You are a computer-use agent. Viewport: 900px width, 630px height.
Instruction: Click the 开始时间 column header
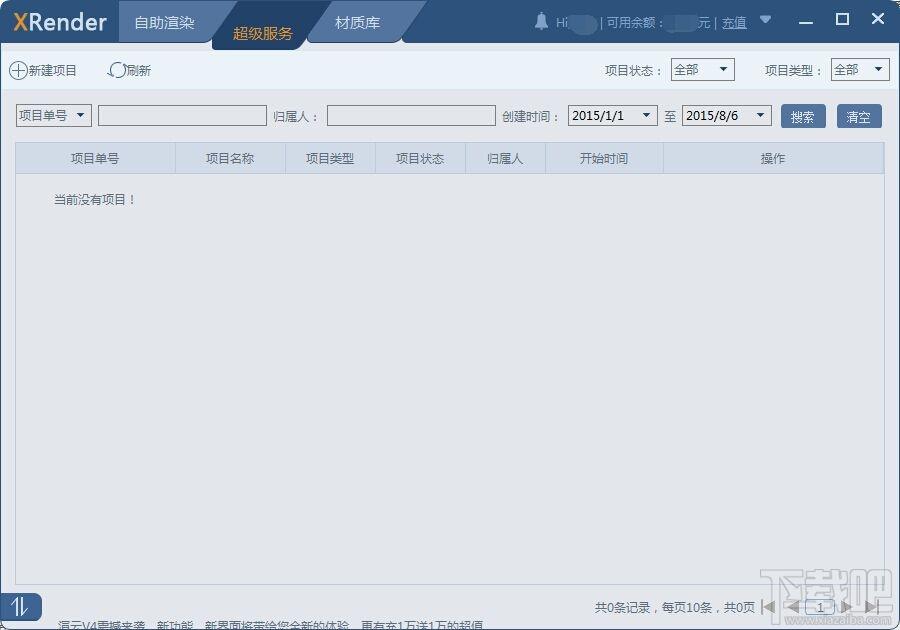click(604, 158)
